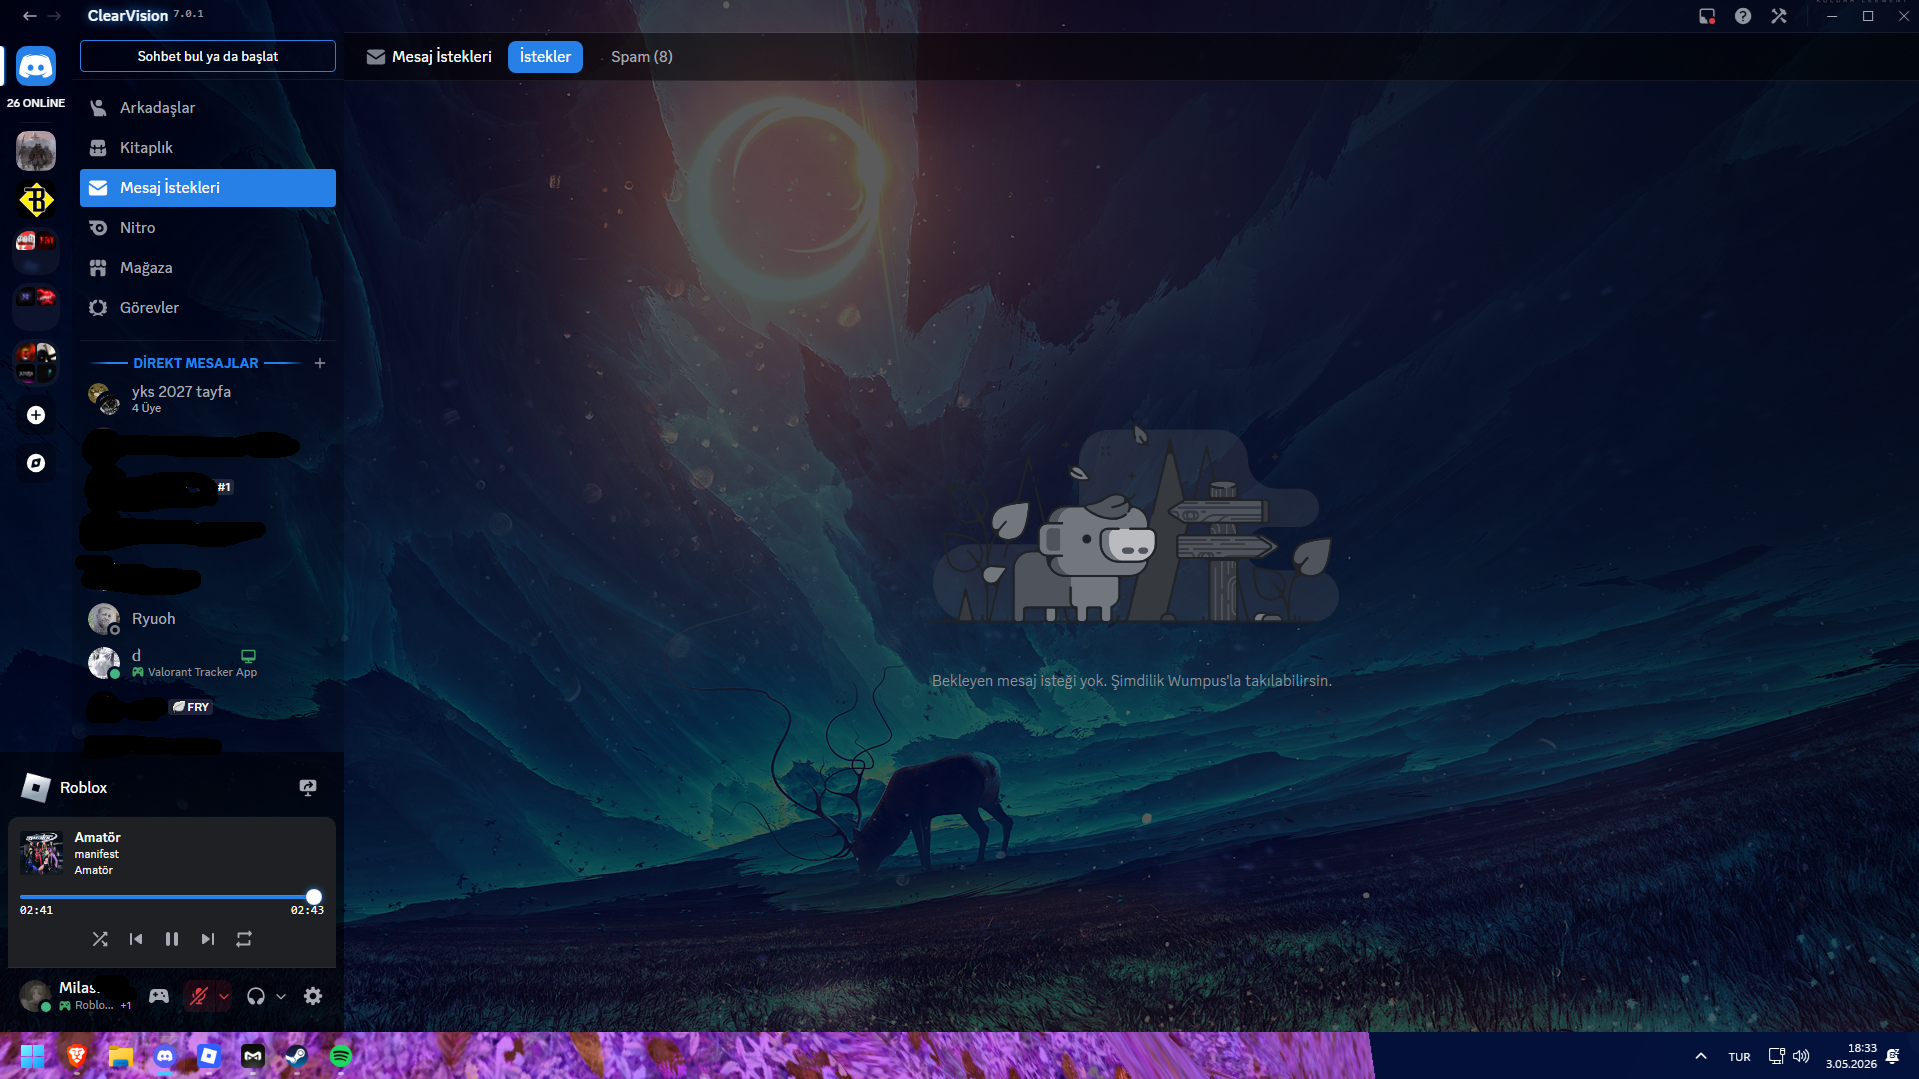Open the taskbar volume control
Screen dimensions: 1919x1079
[1801, 1056]
